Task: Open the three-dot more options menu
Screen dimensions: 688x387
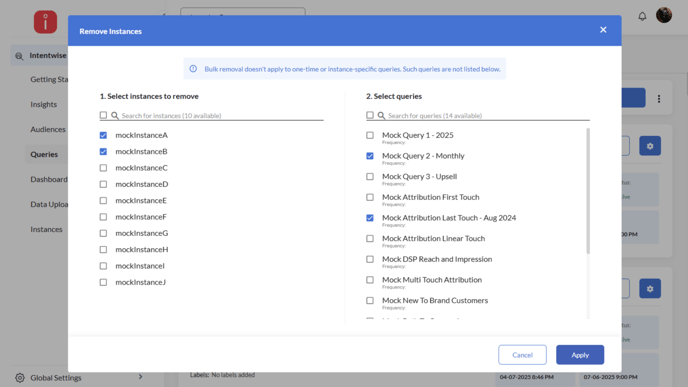Action: click(x=659, y=99)
